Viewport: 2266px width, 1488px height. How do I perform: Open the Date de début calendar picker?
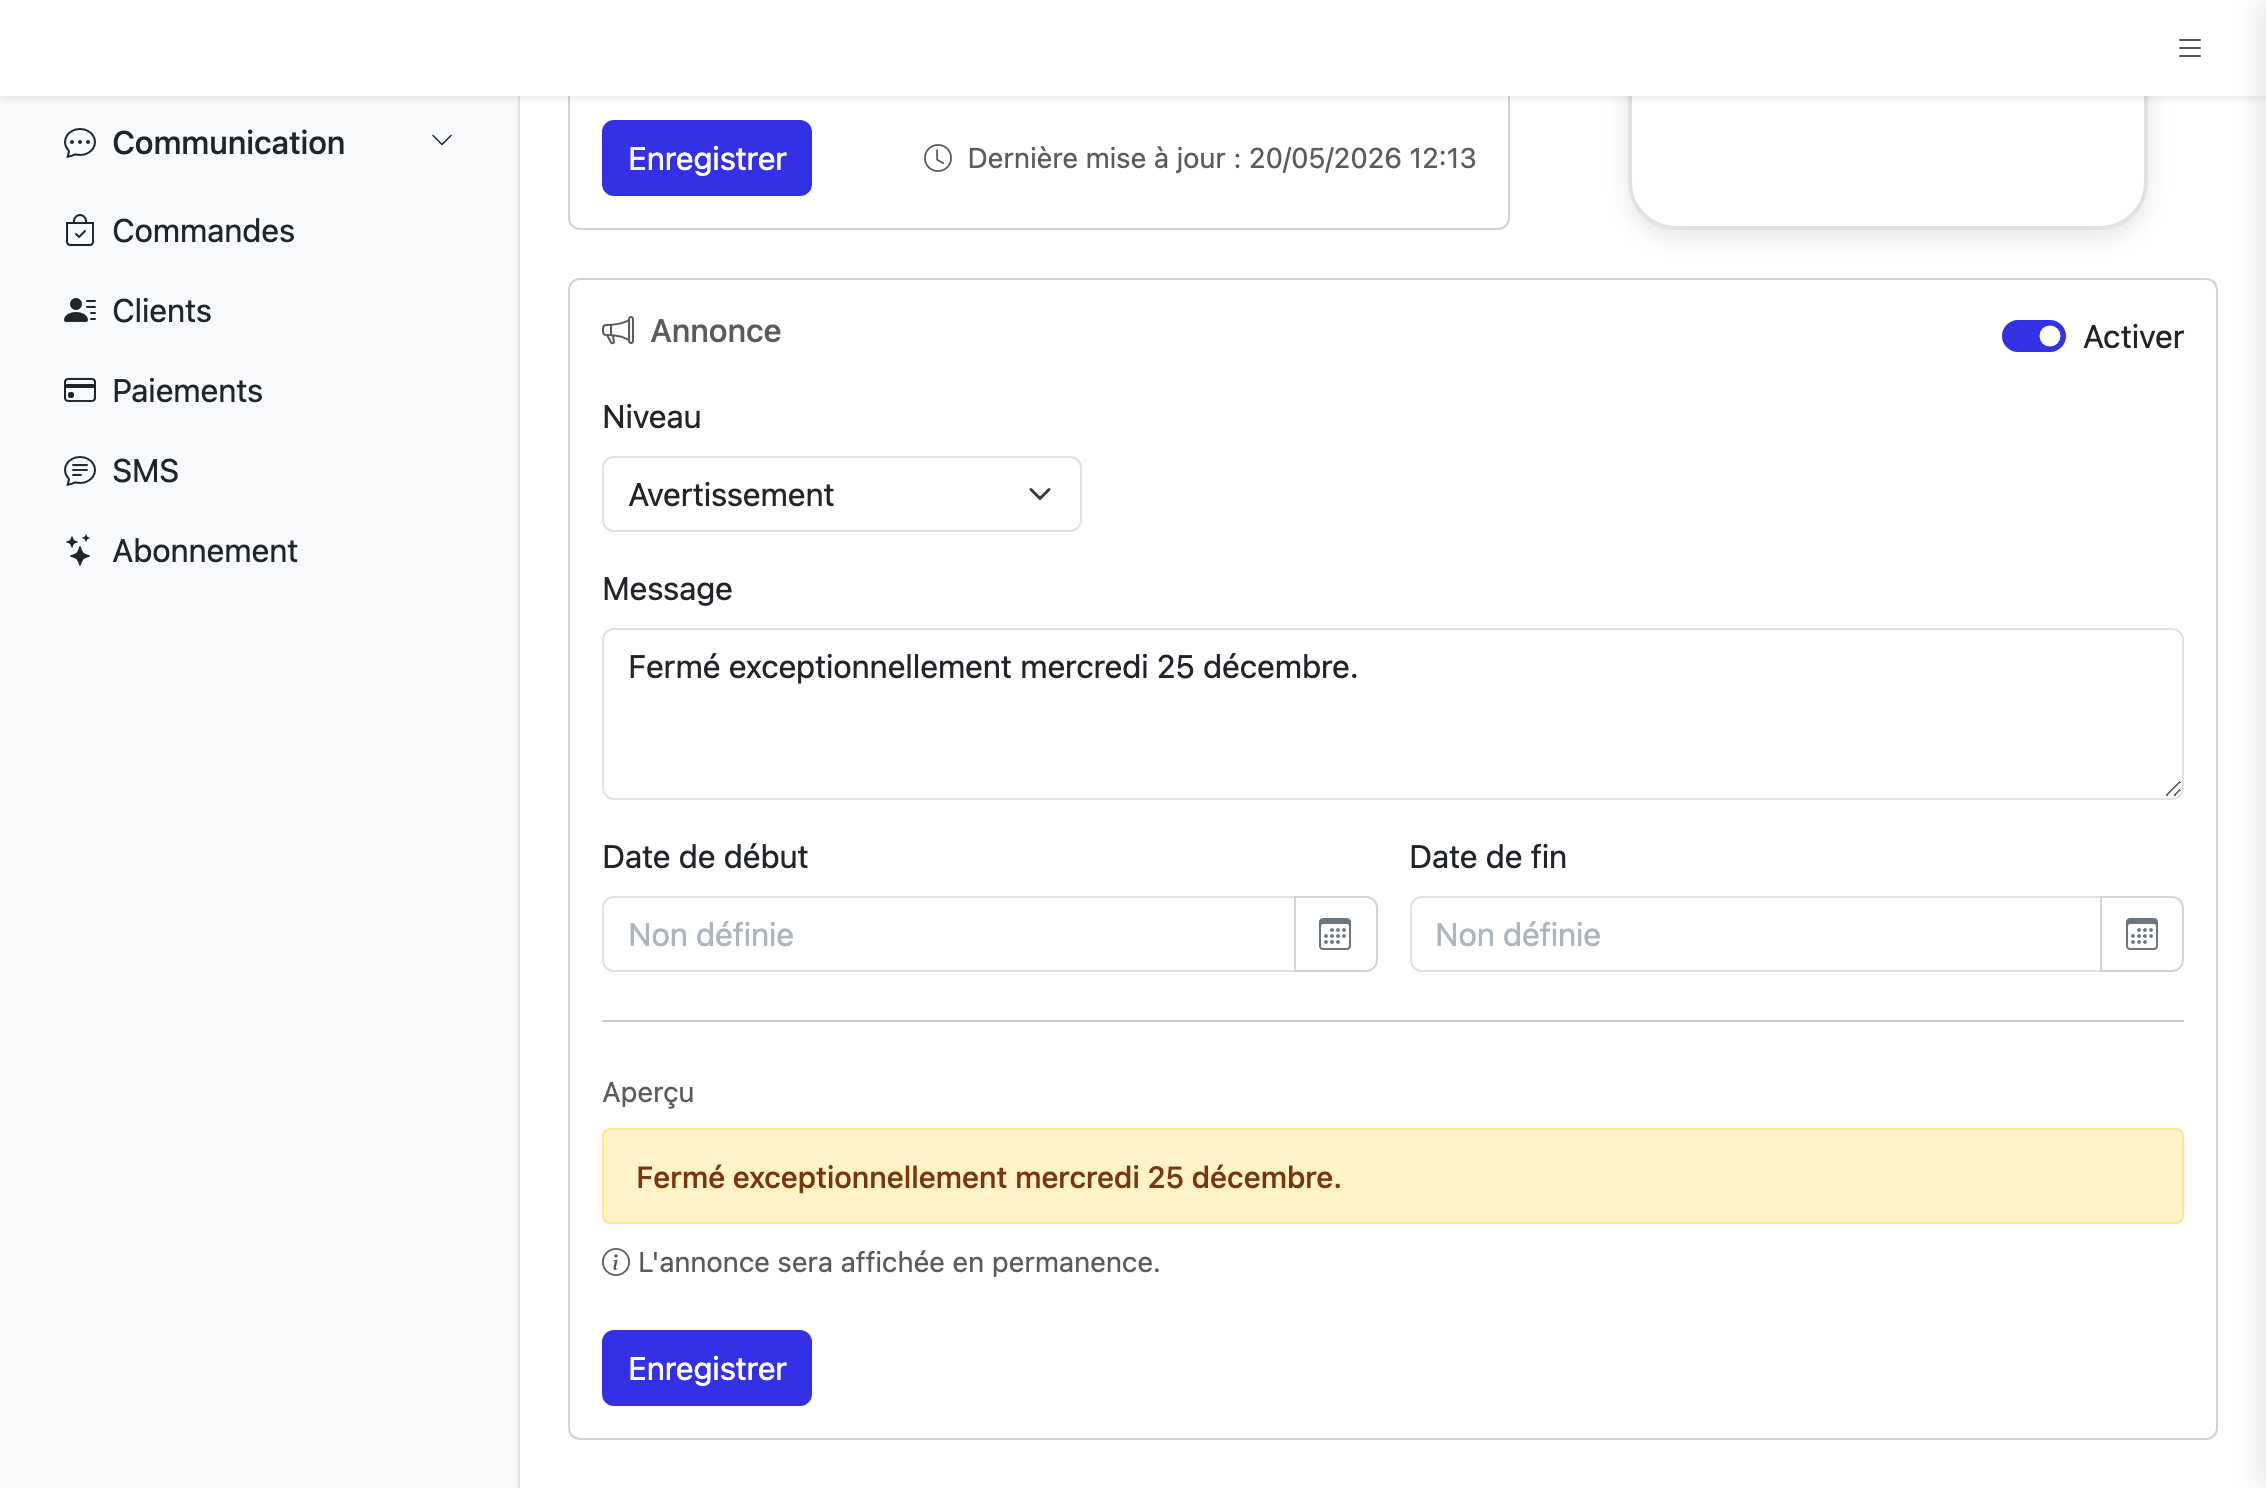(1335, 934)
